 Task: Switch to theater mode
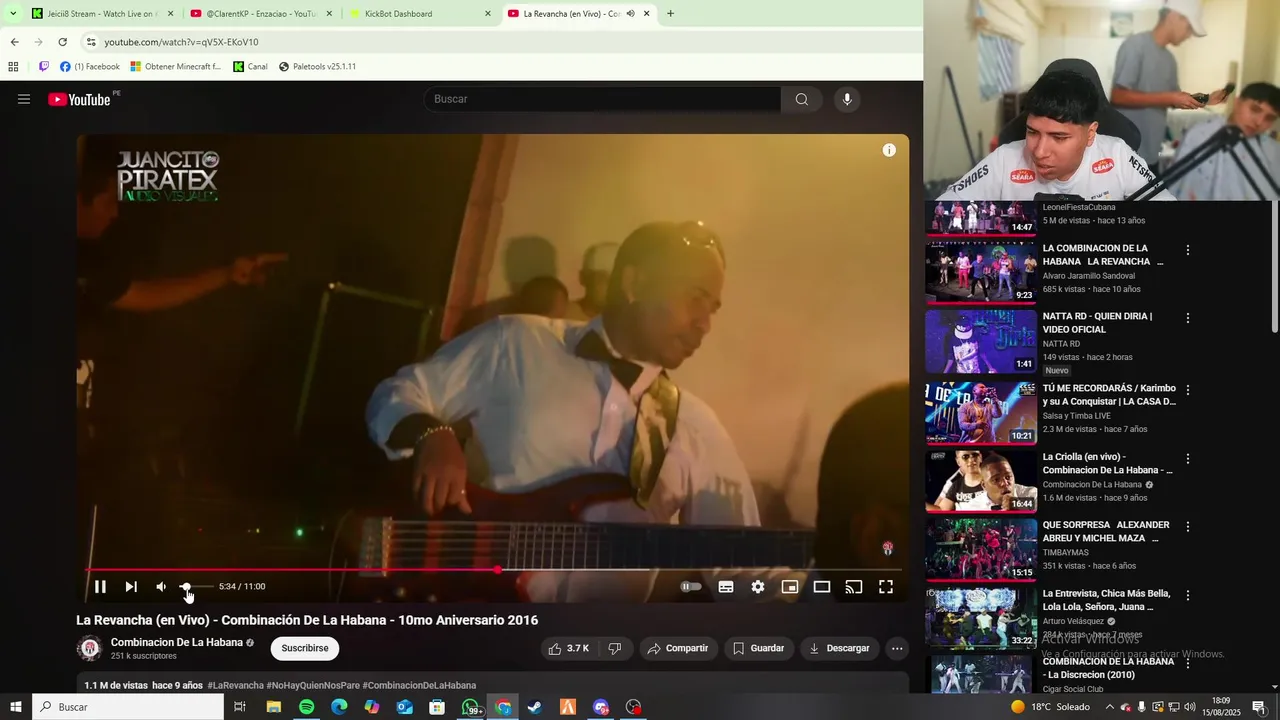[822, 587]
